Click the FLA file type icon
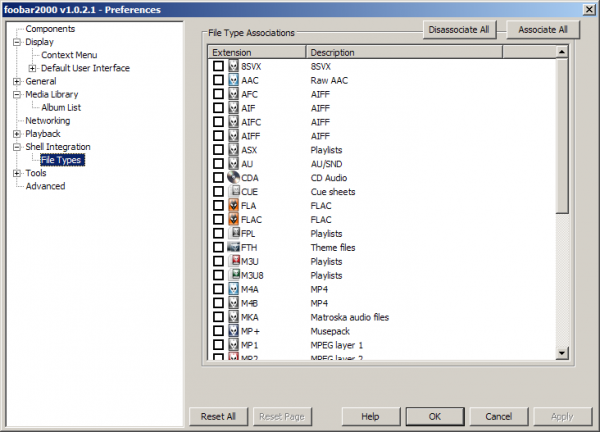The height and width of the screenshot is (432, 600). (233, 205)
